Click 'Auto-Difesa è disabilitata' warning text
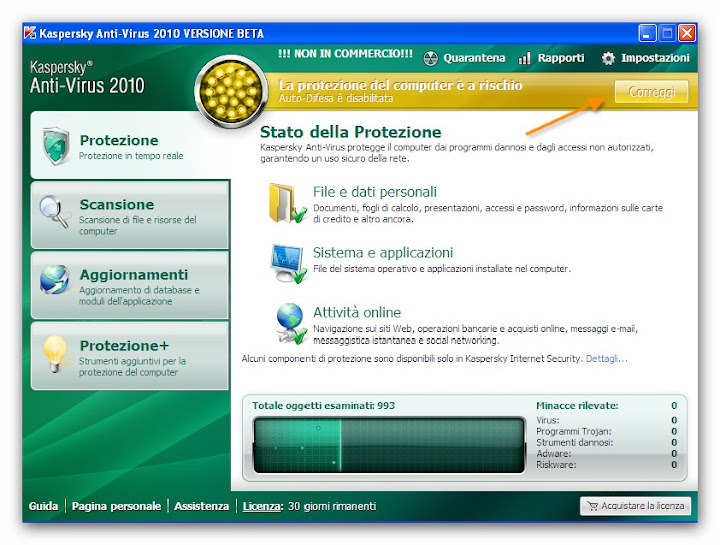The image size is (720, 545). tap(336, 98)
